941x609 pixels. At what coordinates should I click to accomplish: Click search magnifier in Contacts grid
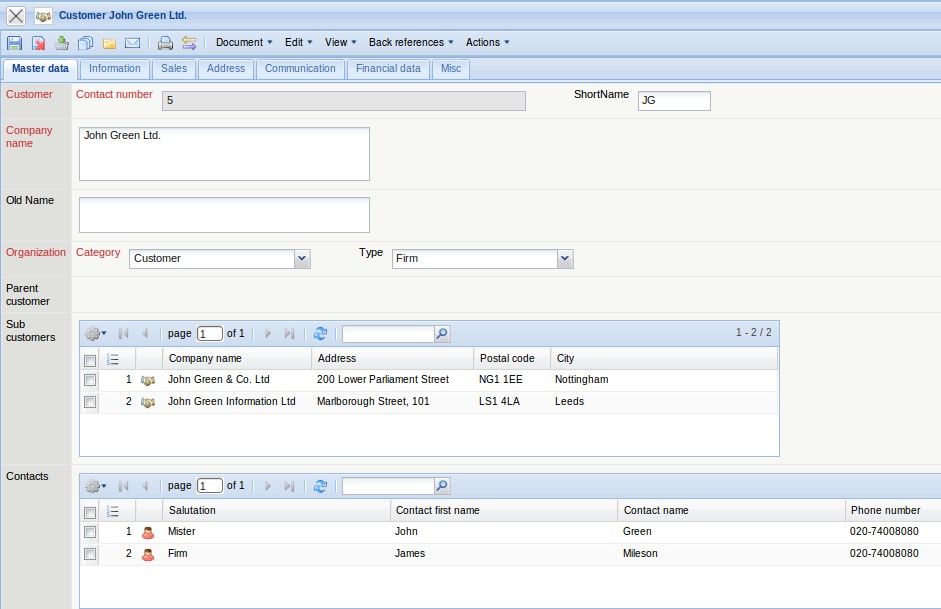442,486
